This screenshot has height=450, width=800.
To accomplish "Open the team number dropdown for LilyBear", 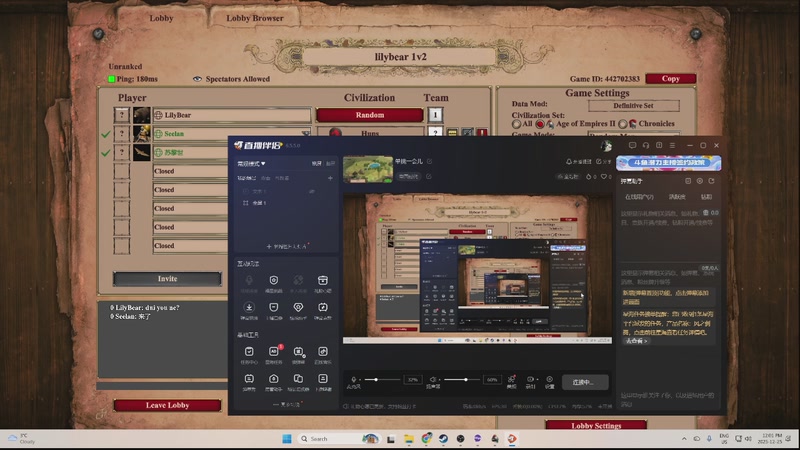I will (x=435, y=115).
